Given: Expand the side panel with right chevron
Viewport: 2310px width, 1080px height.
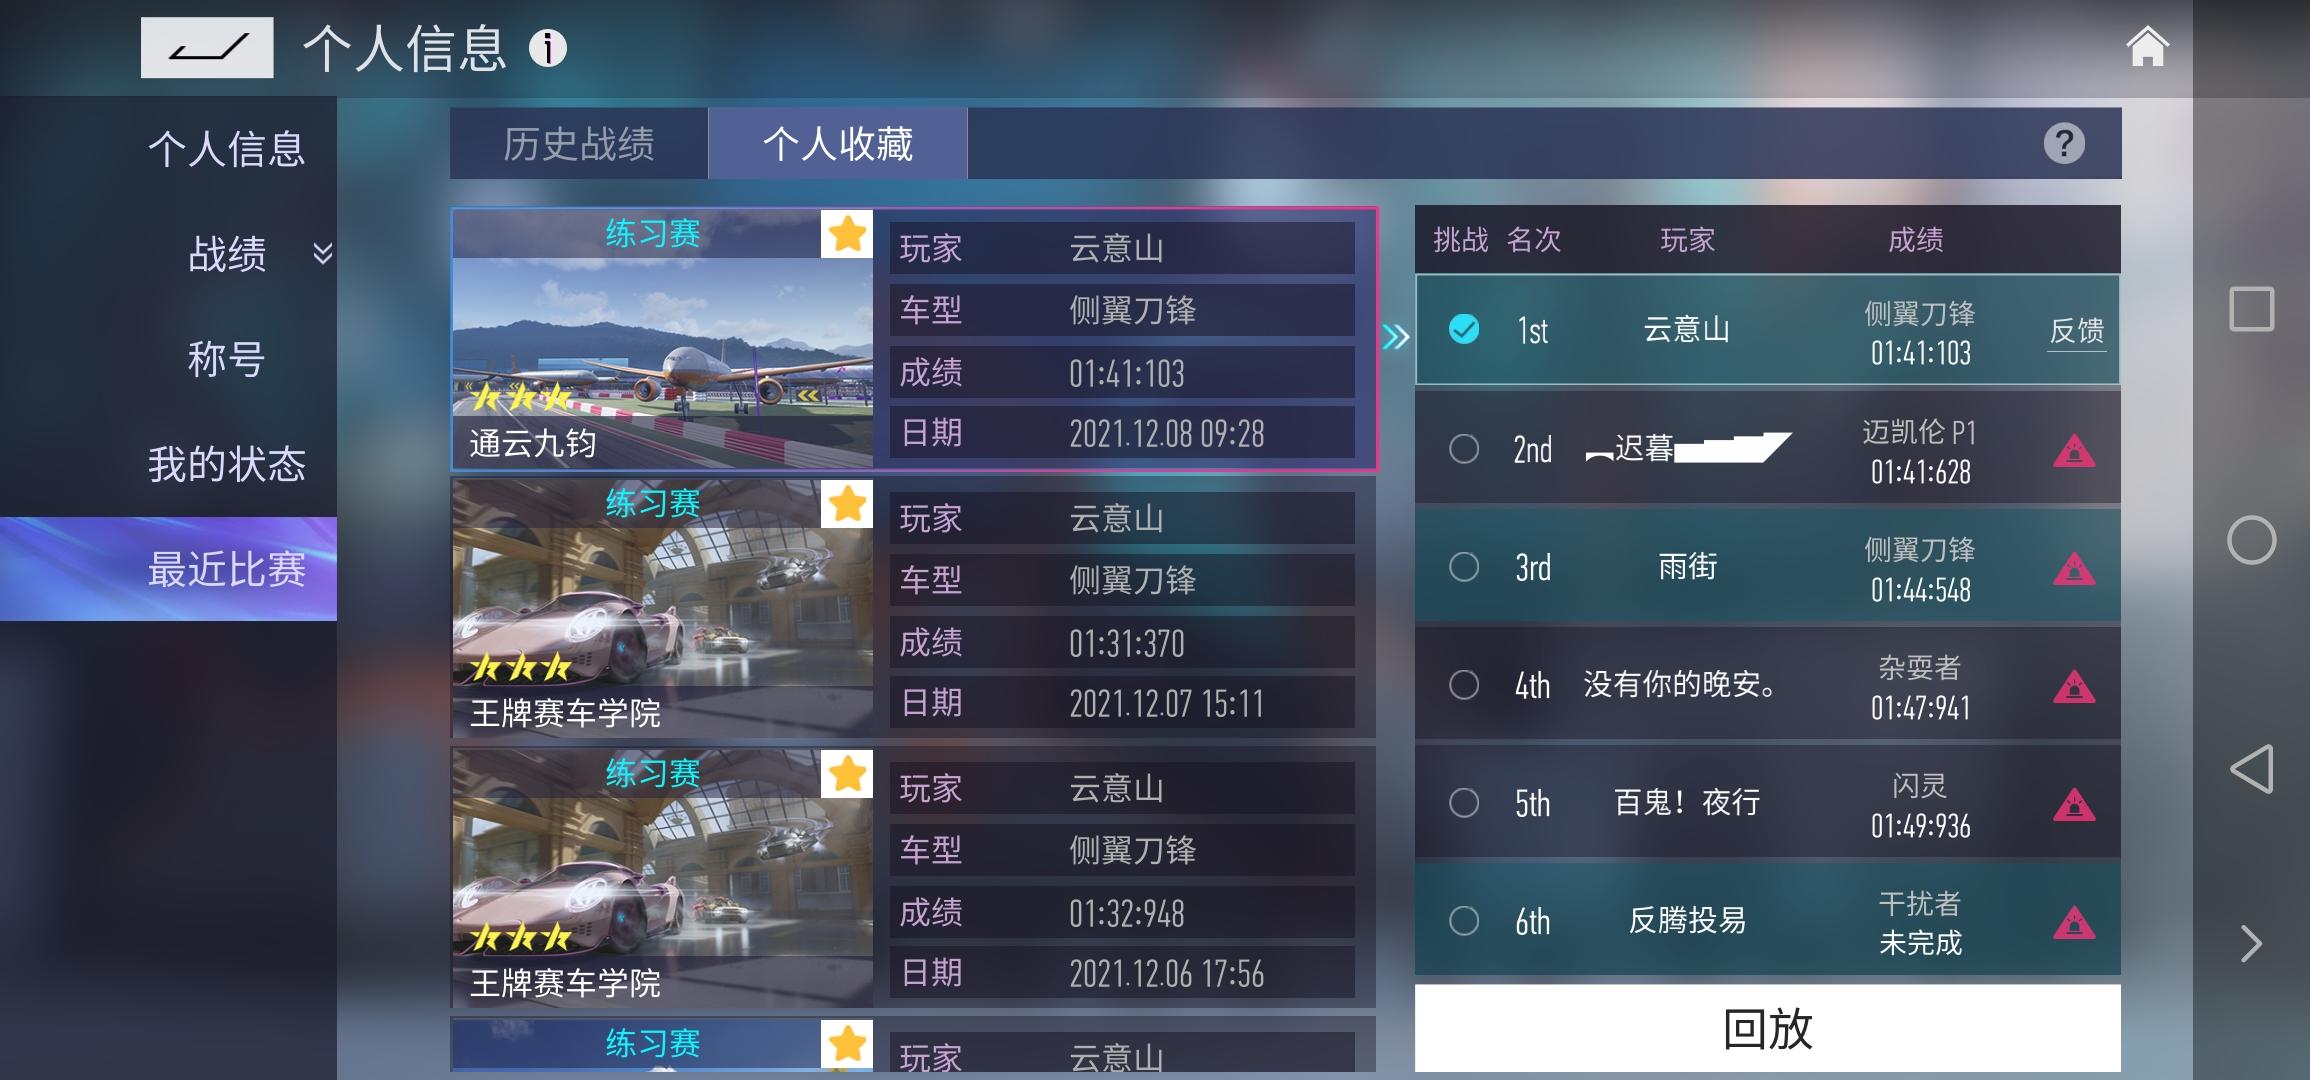Looking at the screenshot, I should tap(2251, 943).
